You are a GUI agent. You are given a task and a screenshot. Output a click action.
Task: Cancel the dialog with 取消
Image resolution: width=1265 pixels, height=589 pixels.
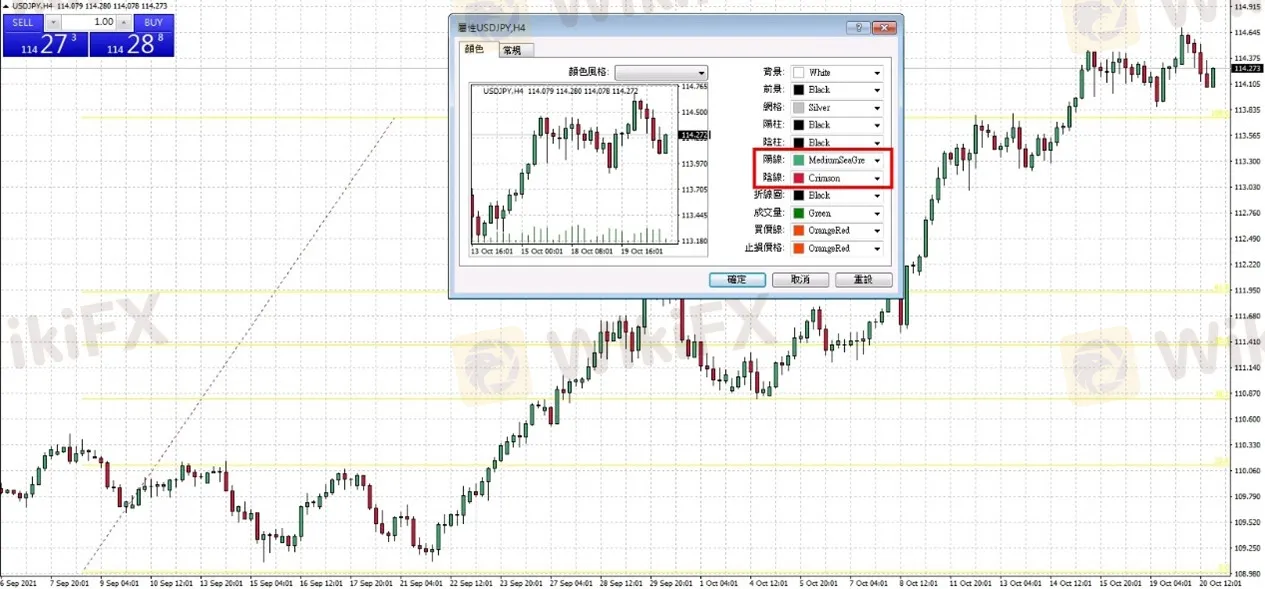coord(800,280)
